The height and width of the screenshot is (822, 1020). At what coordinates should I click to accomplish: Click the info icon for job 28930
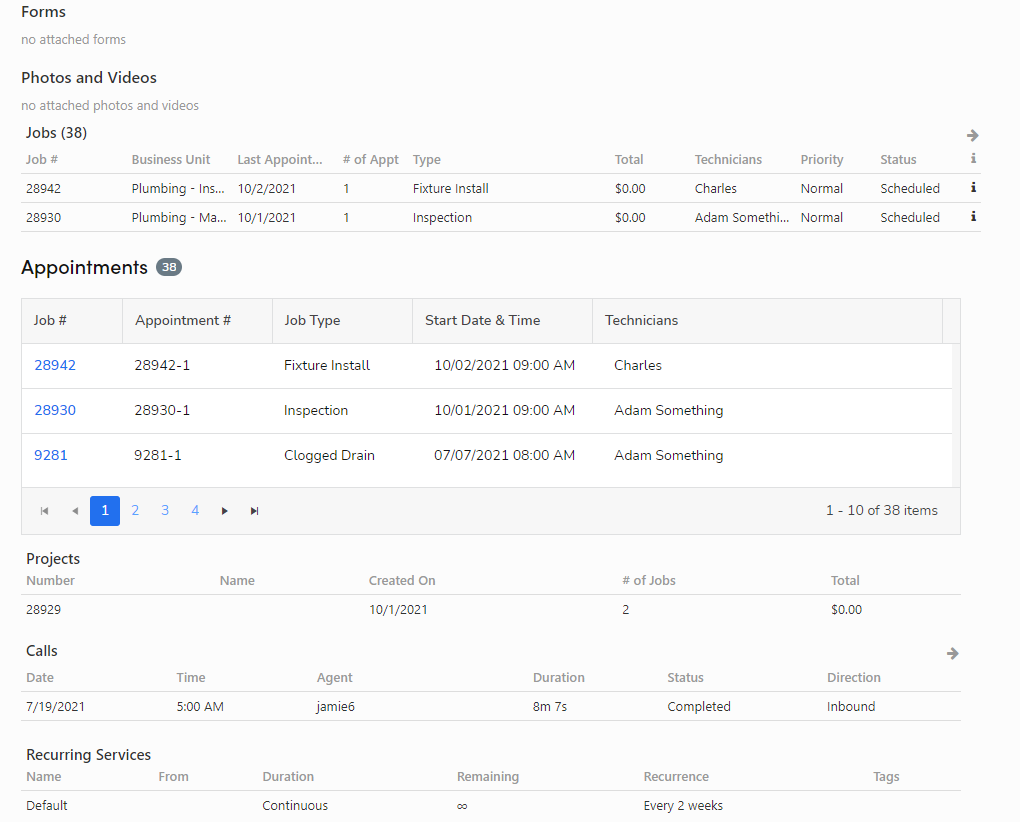971,217
